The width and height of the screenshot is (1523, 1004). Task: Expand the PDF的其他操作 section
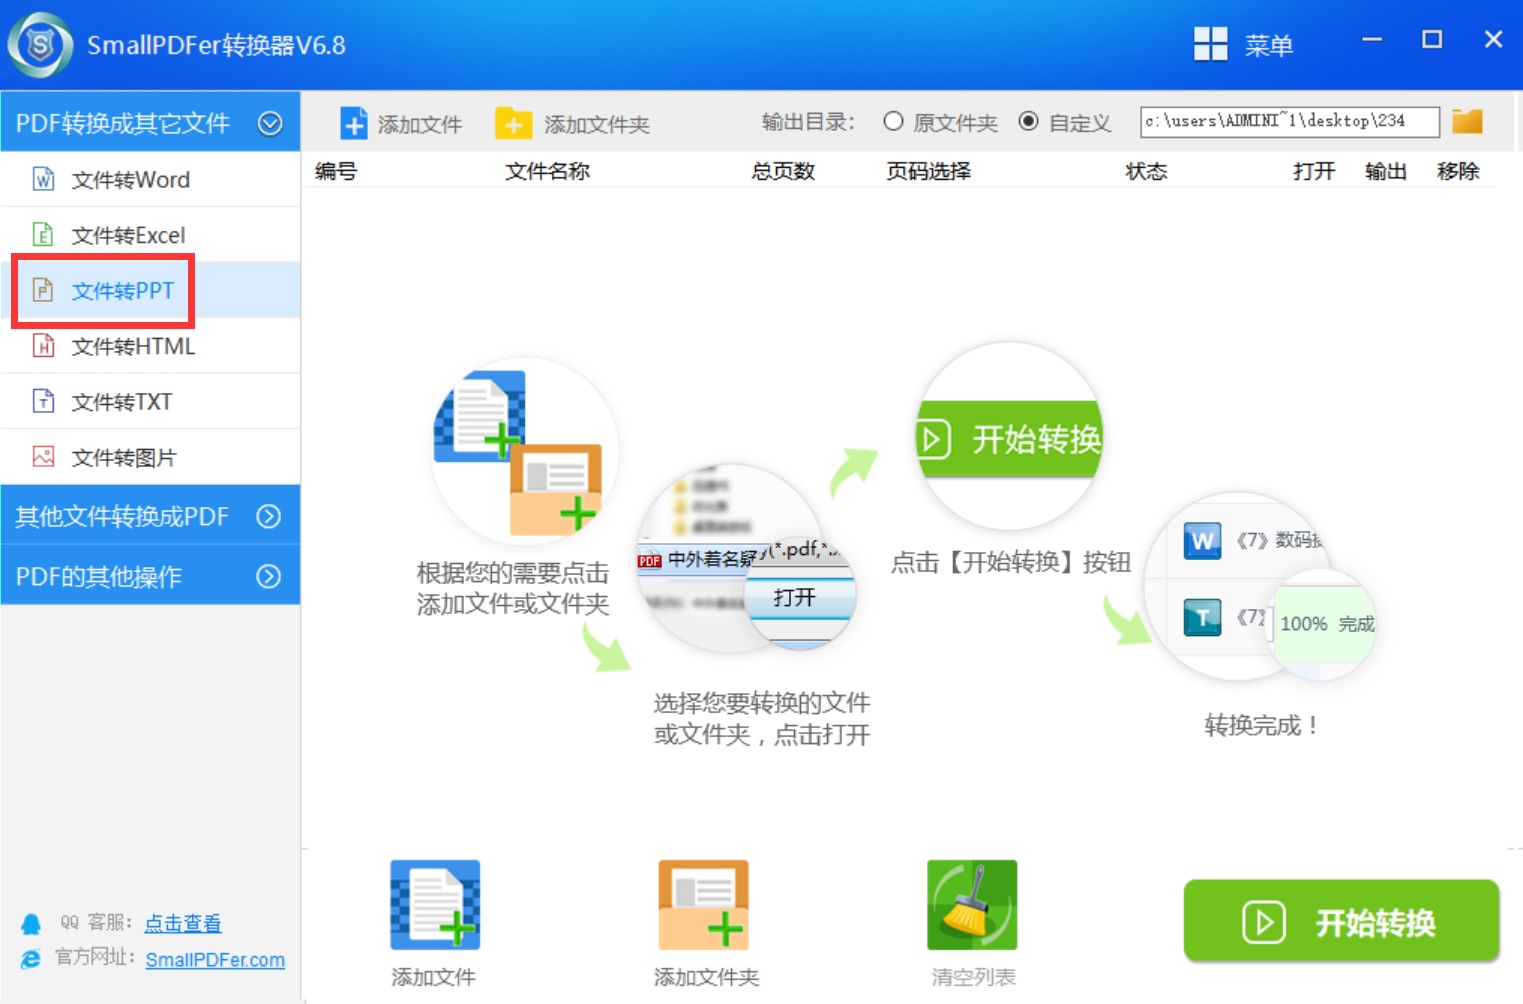(269, 576)
